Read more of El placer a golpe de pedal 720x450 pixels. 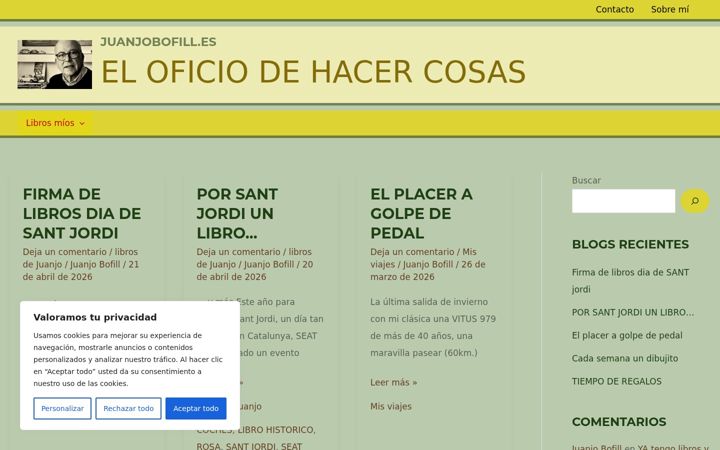[394, 382]
